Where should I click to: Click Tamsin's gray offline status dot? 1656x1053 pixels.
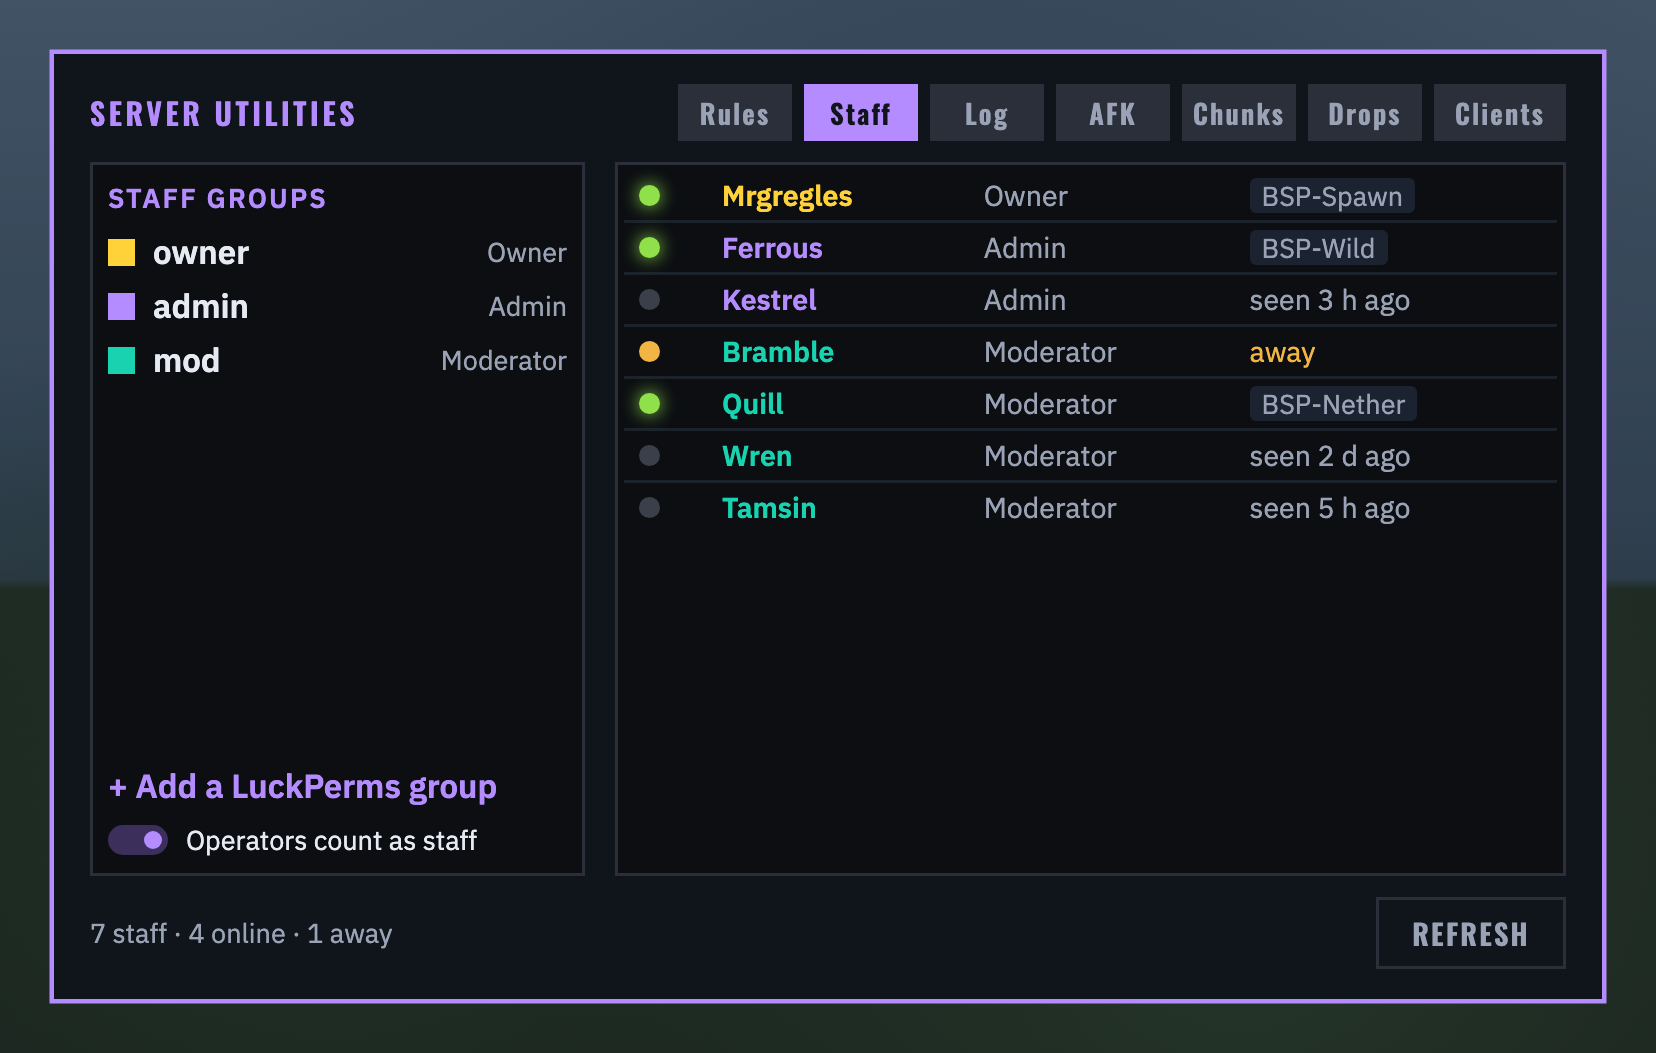649,507
